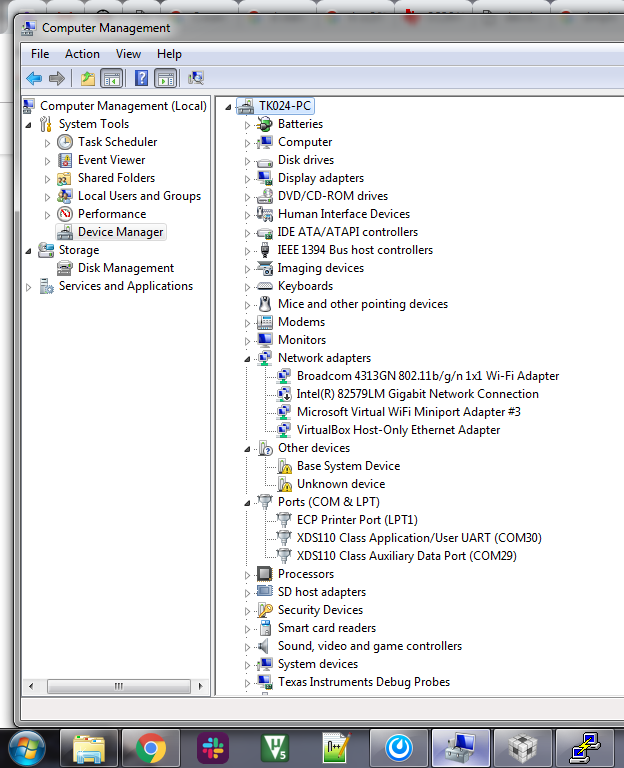The image size is (624, 768).
Task: Select Device Manager in console tree
Action: (x=120, y=232)
